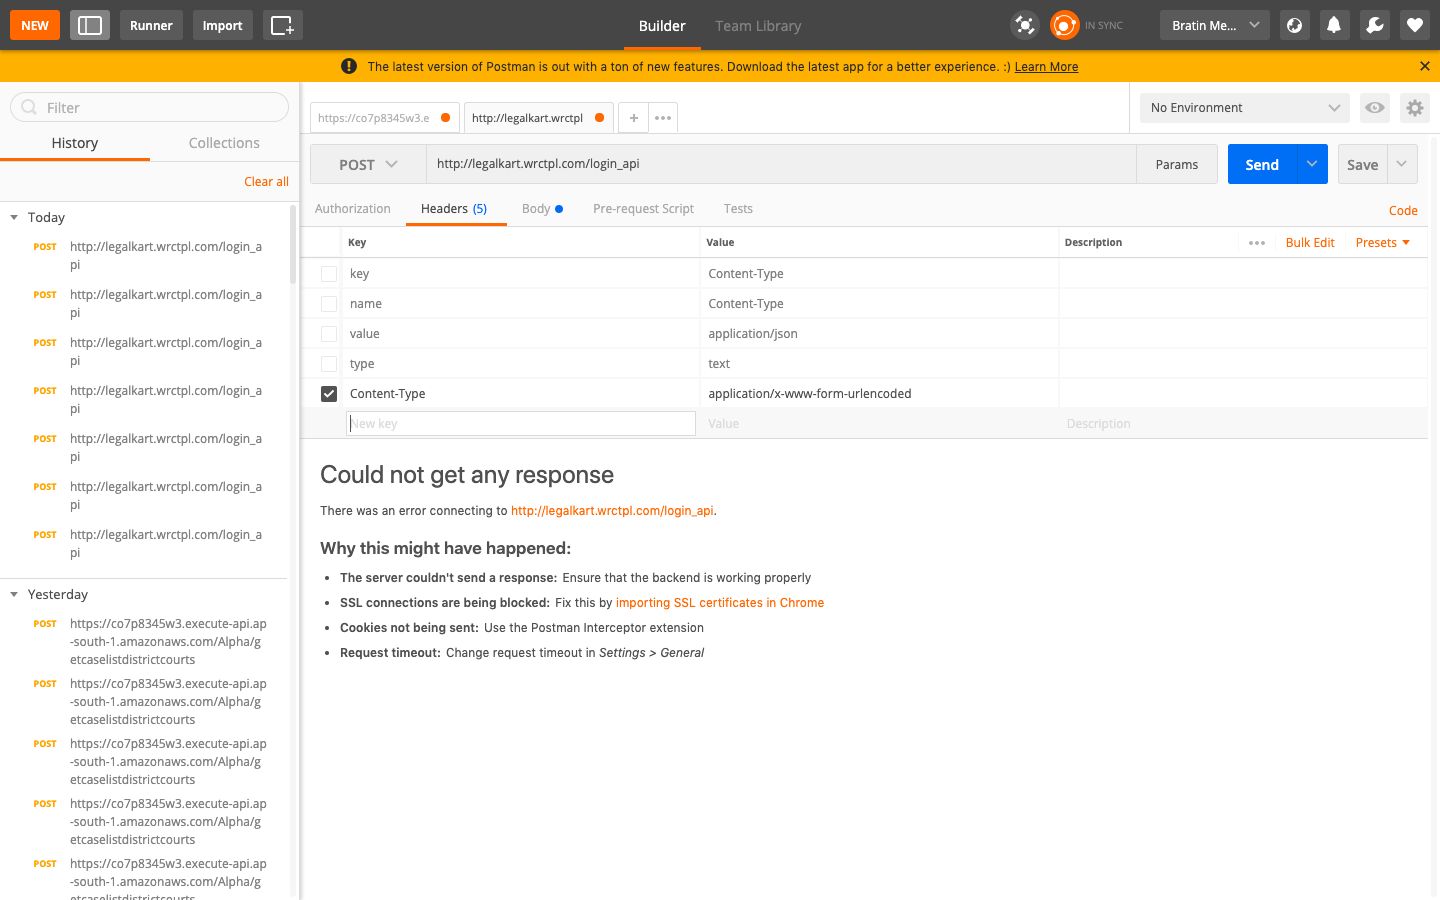Viewport: 1440px width, 900px height.
Task: Switch to the Collections tab
Action: coord(224,143)
